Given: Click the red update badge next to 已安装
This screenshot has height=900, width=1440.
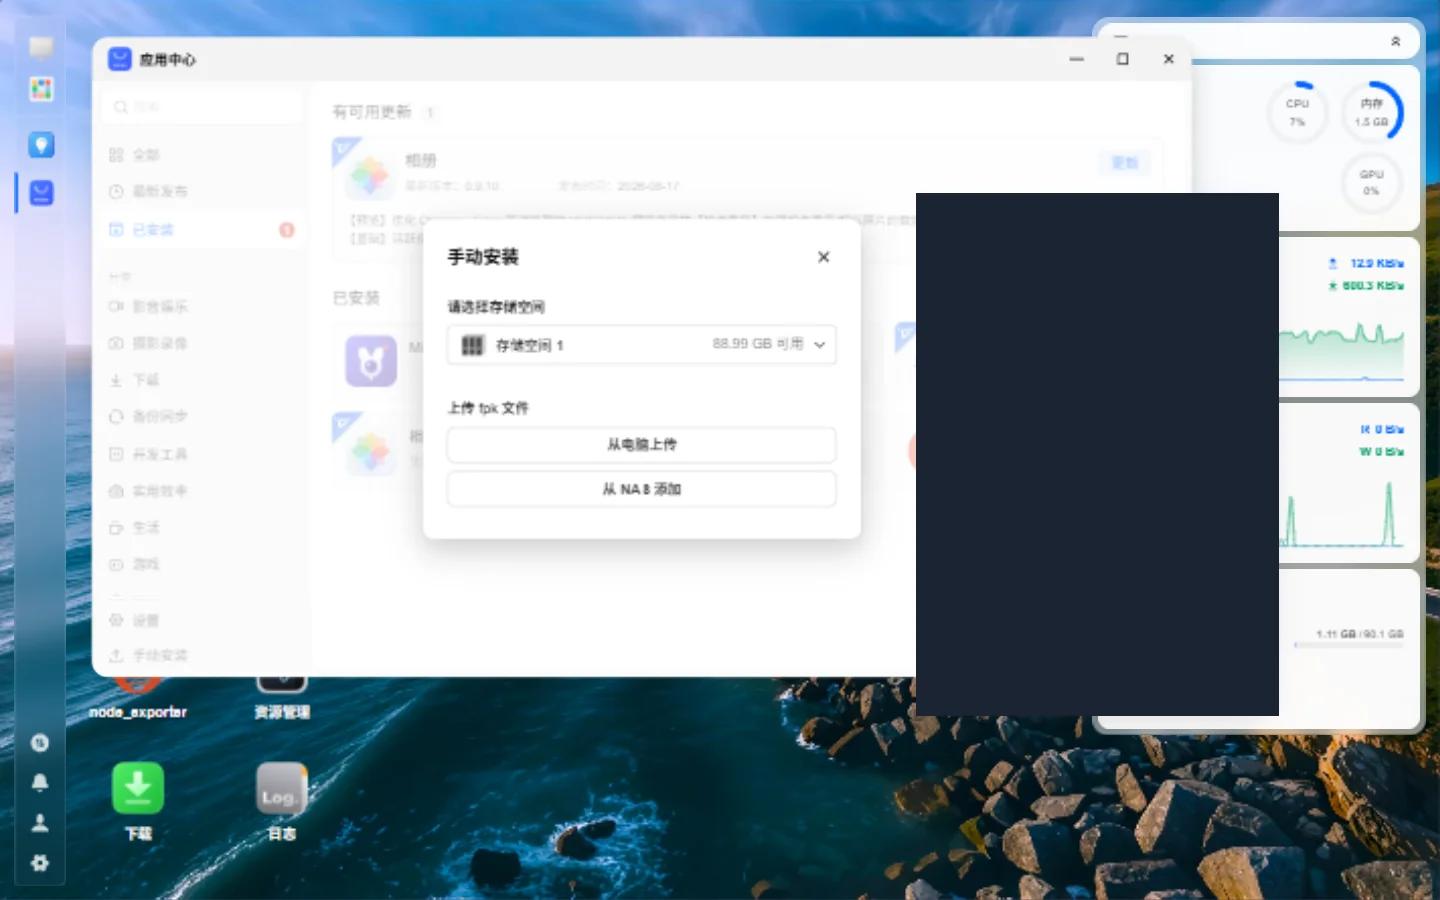Looking at the screenshot, I should (287, 230).
